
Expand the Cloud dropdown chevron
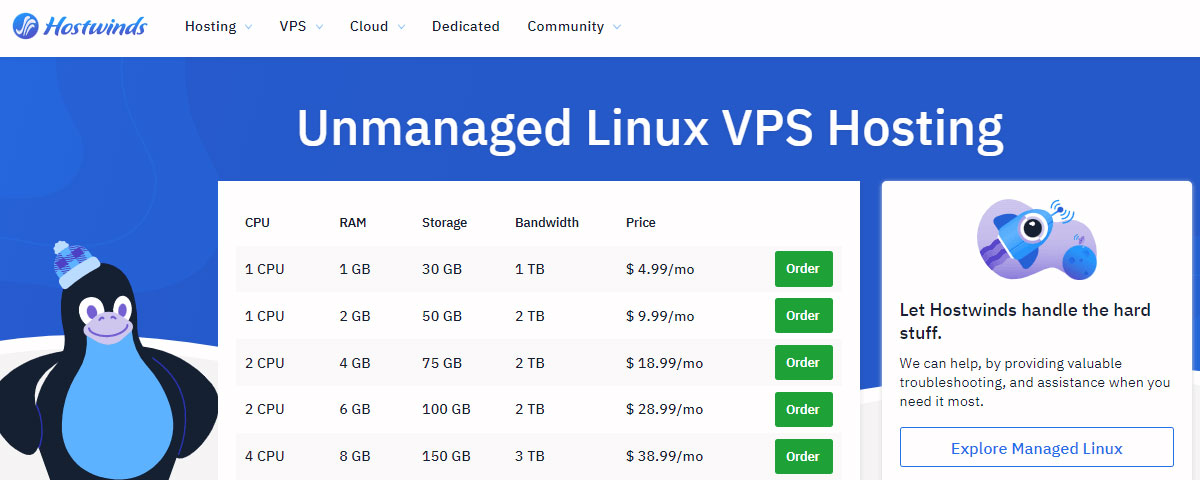tap(401, 27)
